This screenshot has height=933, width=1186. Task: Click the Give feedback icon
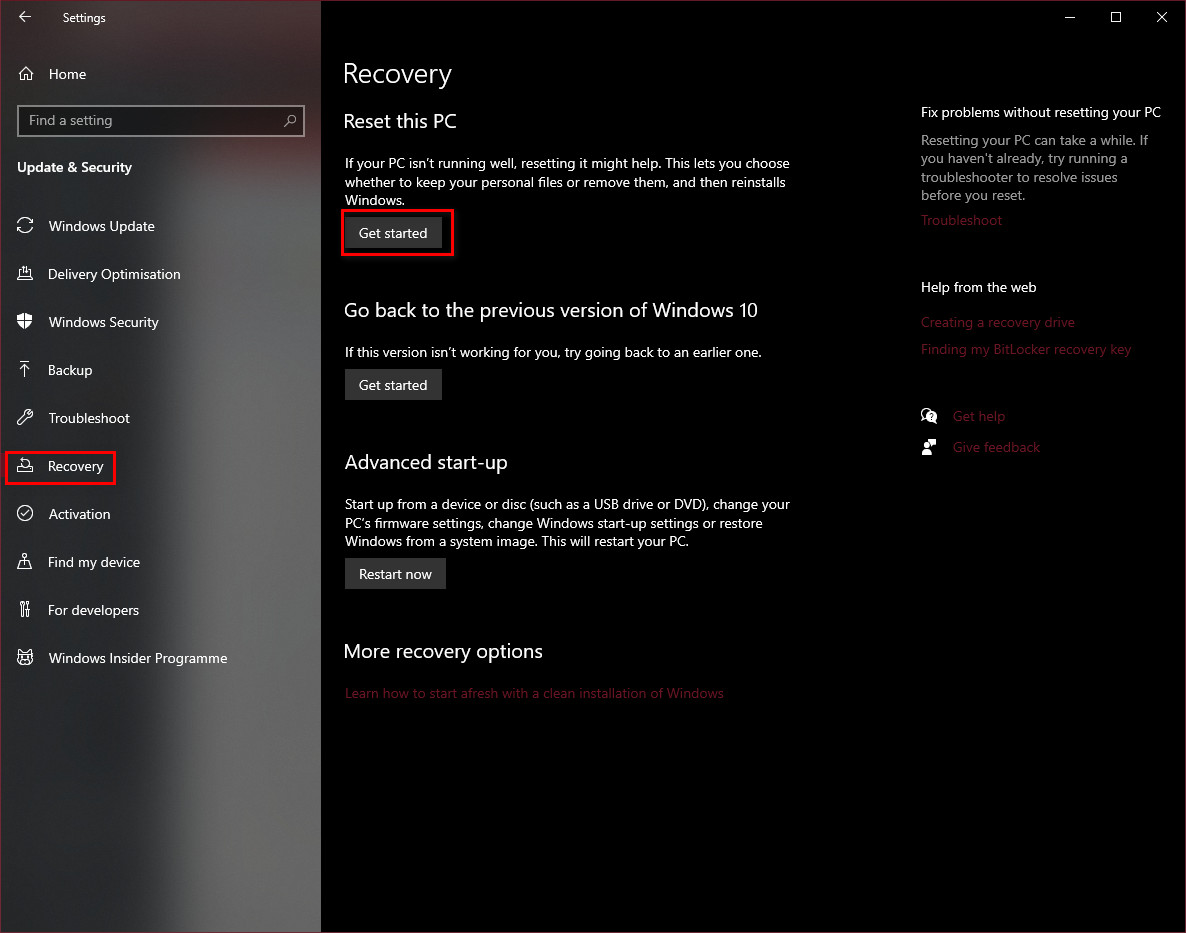(x=929, y=446)
